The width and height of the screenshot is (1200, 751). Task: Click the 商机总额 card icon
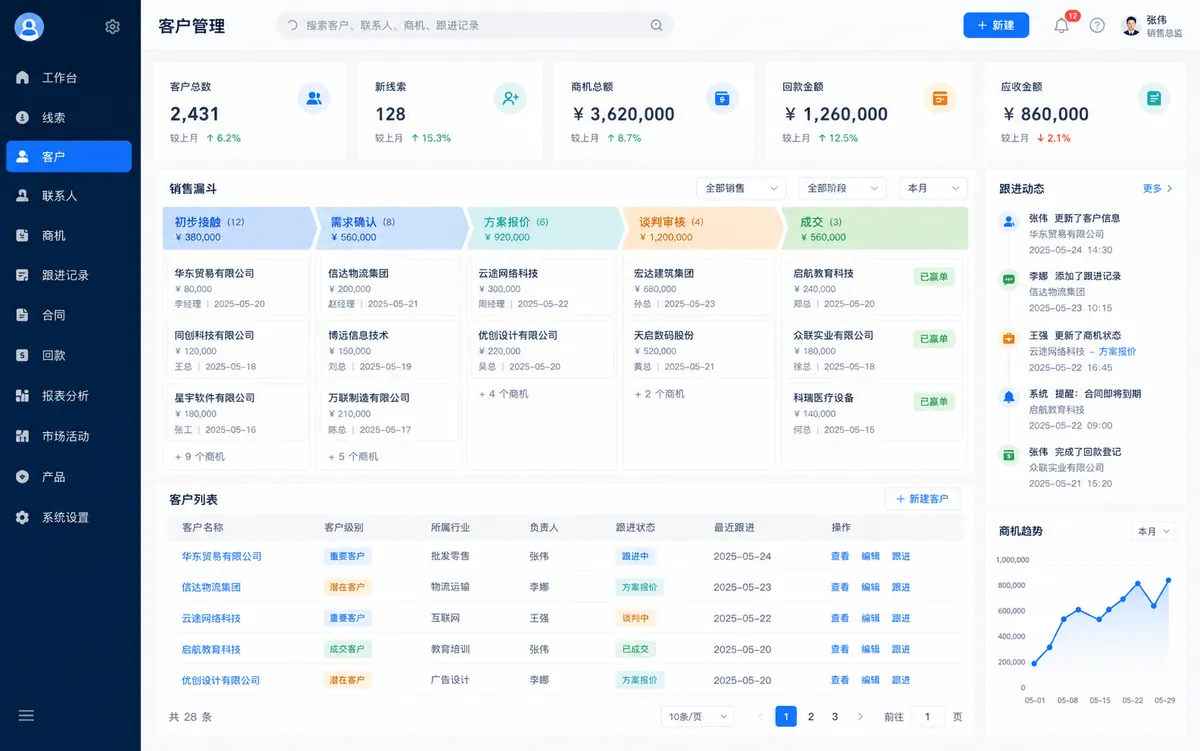[721, 98]
